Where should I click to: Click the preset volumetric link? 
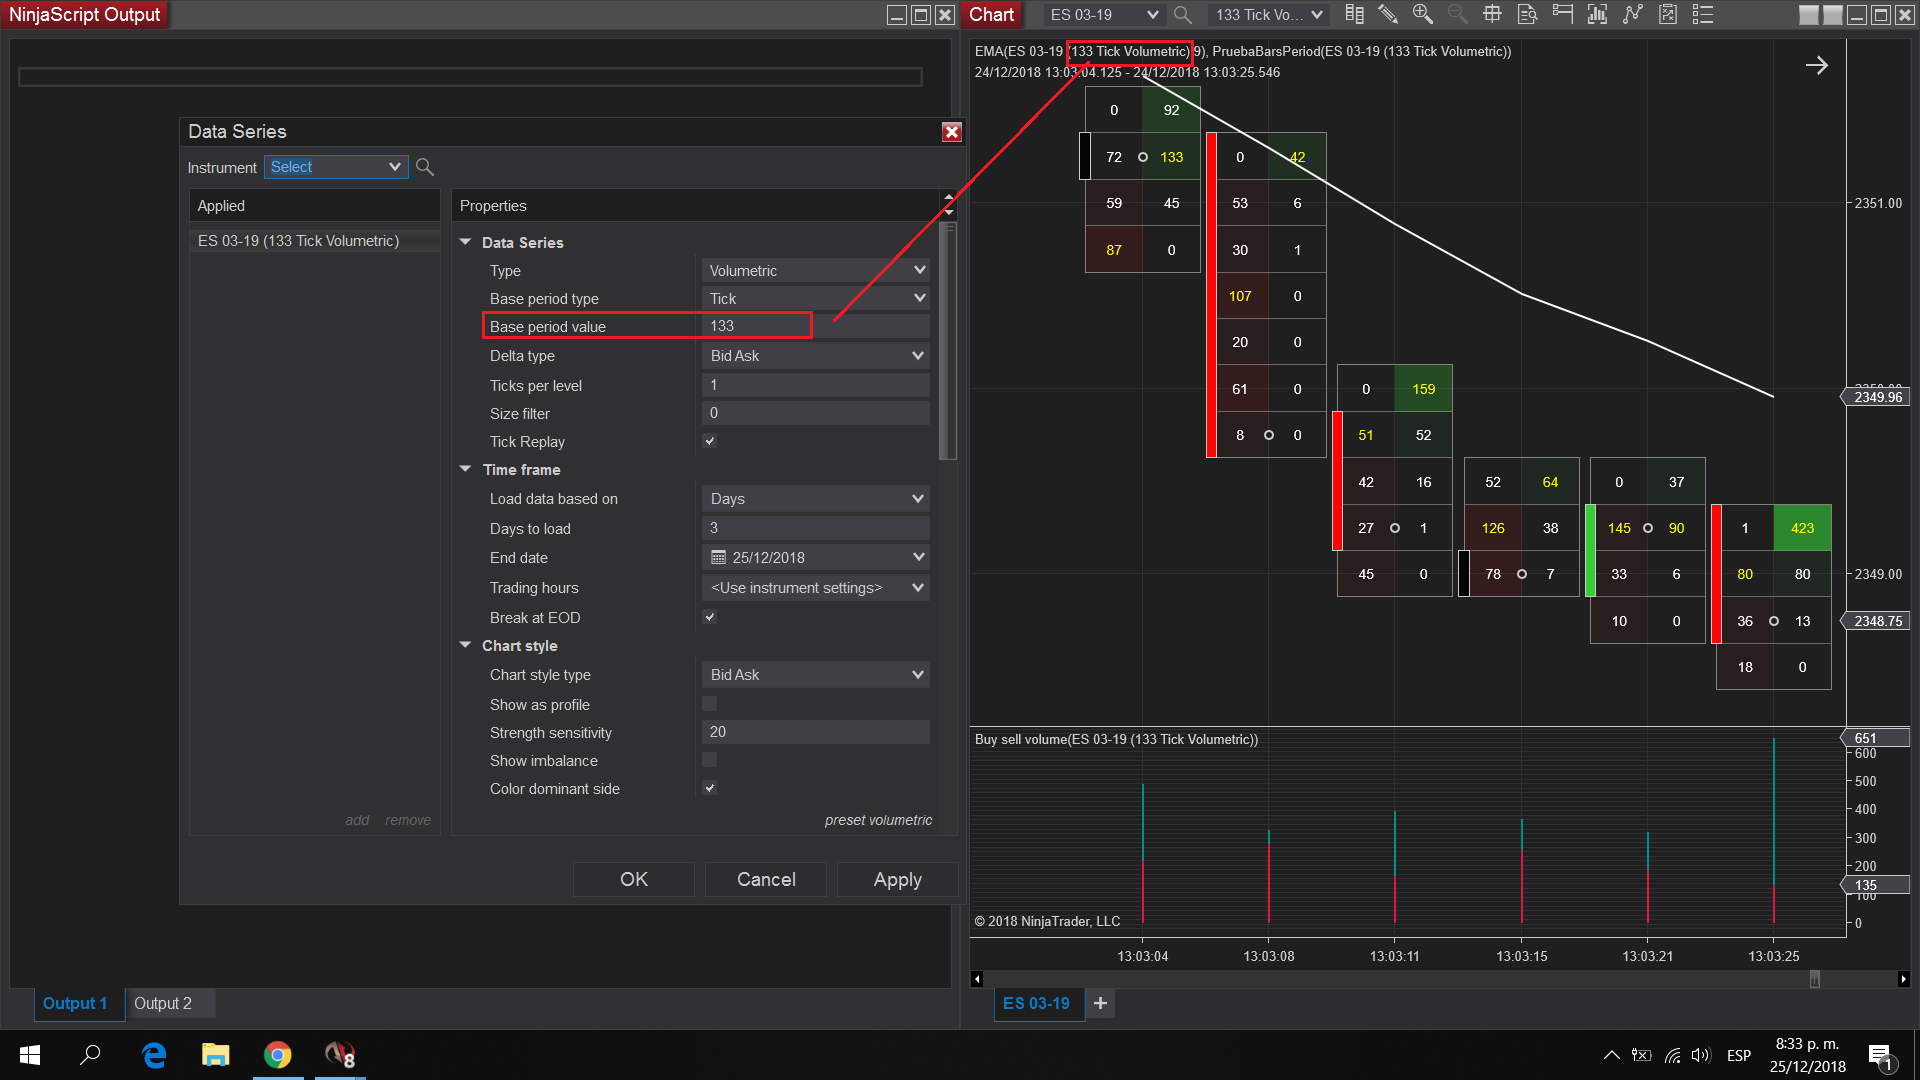click(x=878, y=820)
